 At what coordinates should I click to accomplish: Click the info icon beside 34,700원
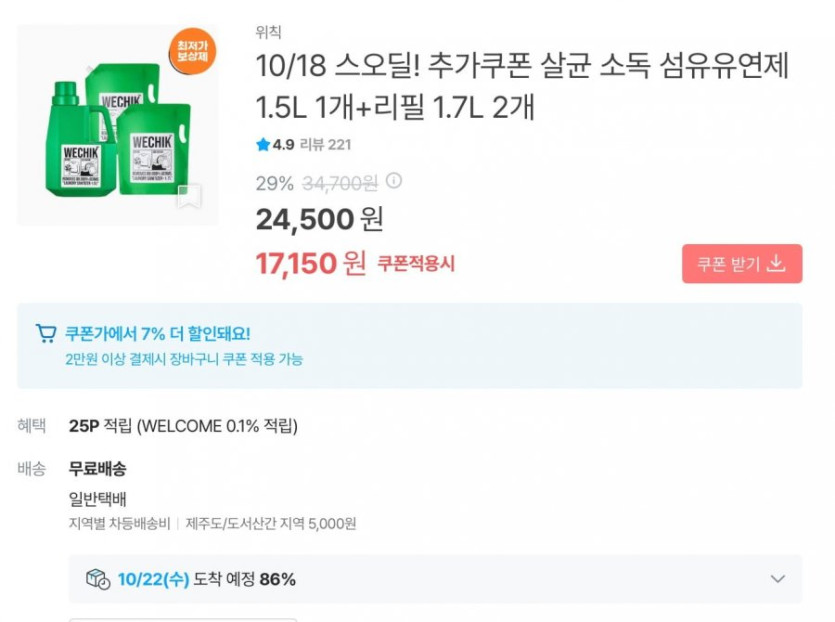point(394,182)
